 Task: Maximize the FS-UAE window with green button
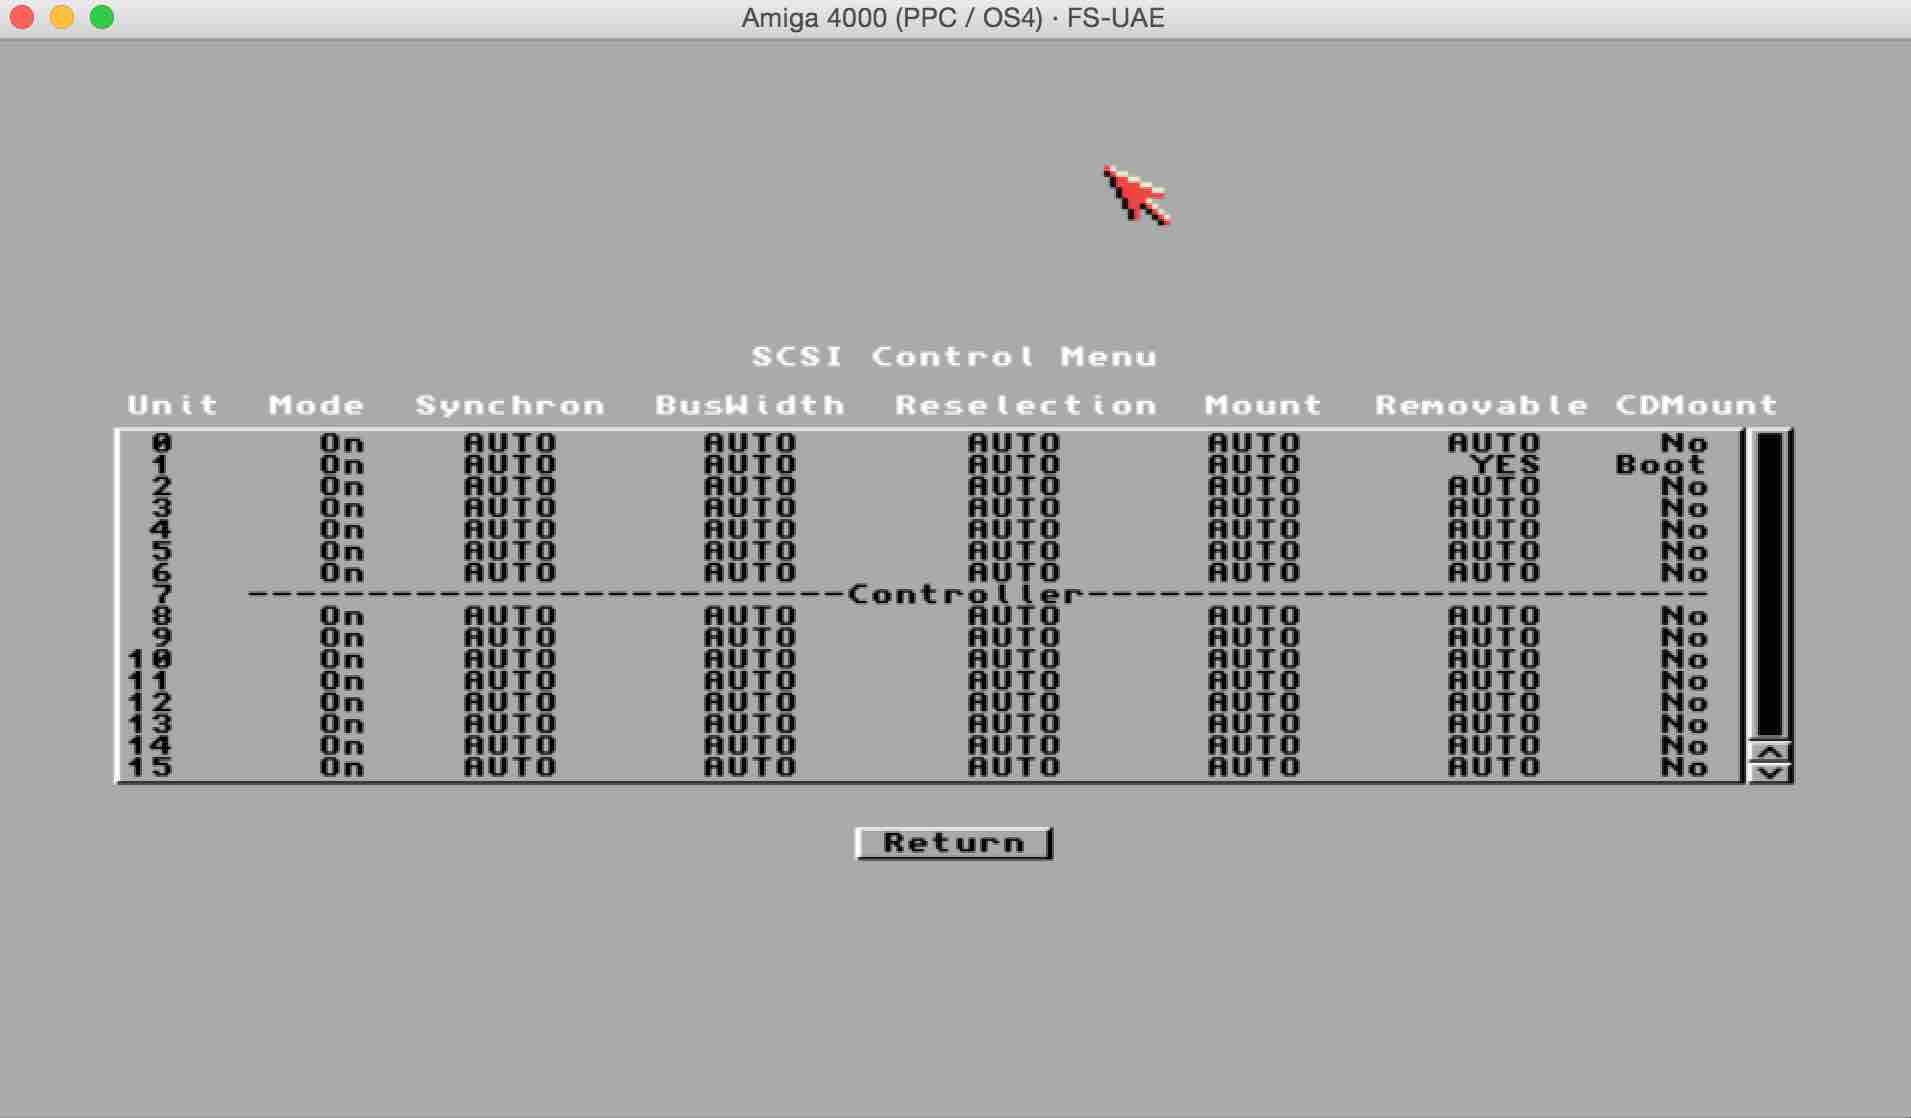tap(102, 17)
